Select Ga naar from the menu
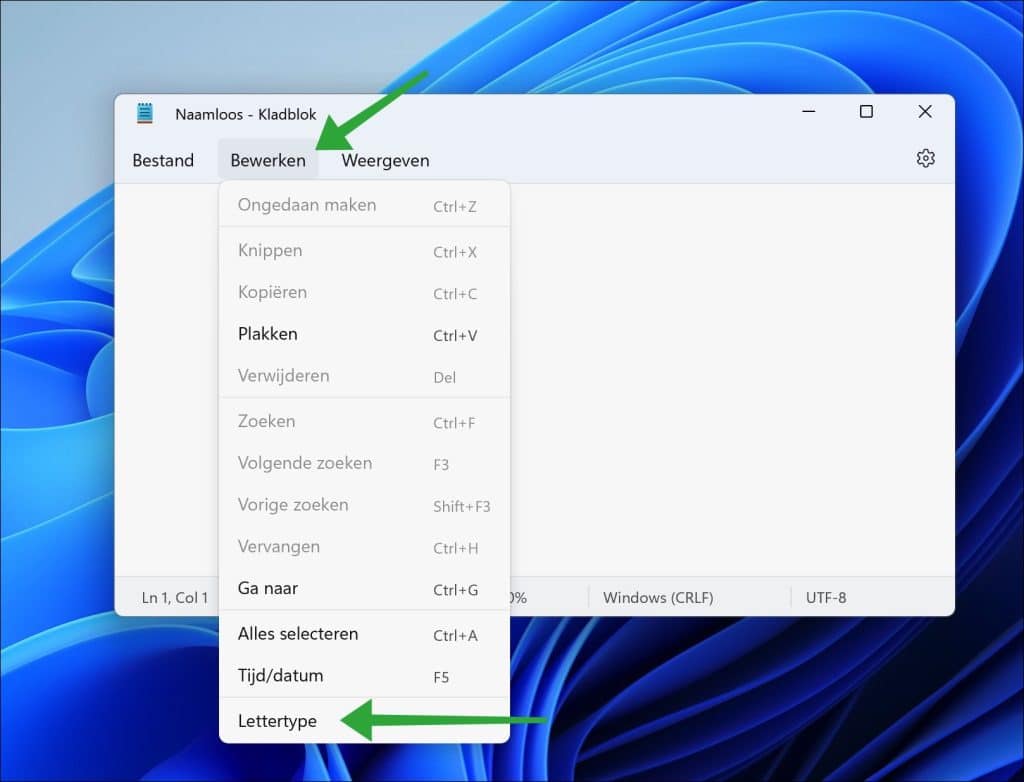 268,589
